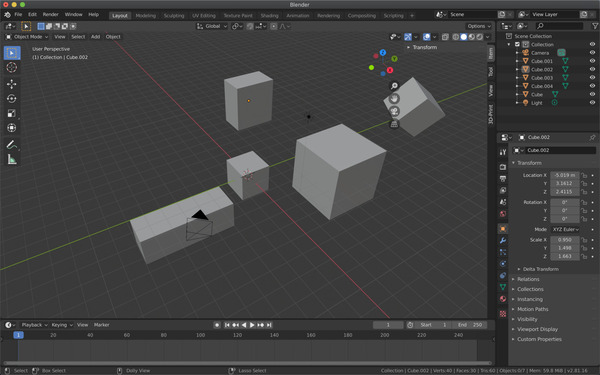Jump to the timeline end button
The width and height of the screenshot is (600, 375).
[269, 325]
